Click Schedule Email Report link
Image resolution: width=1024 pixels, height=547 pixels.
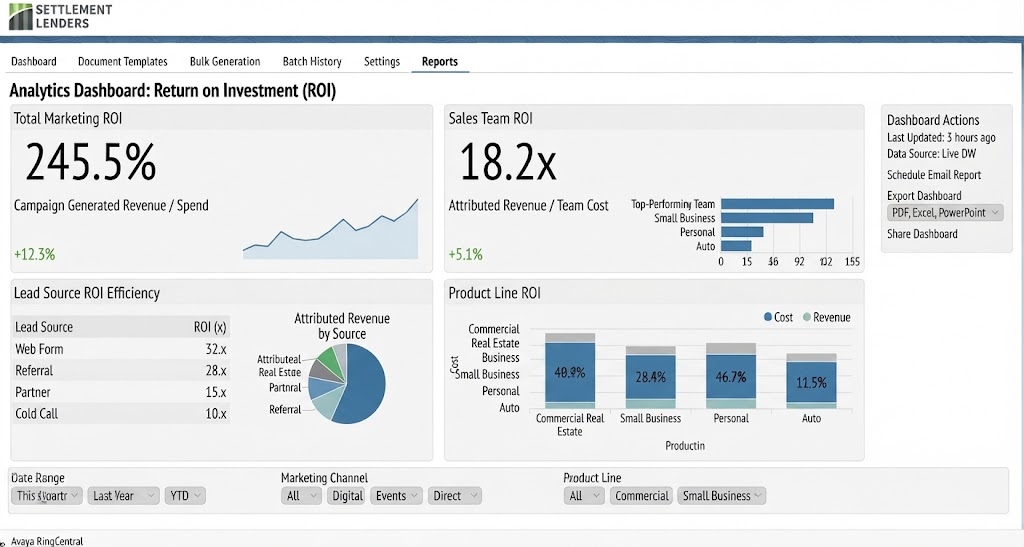tap(934, 175)
